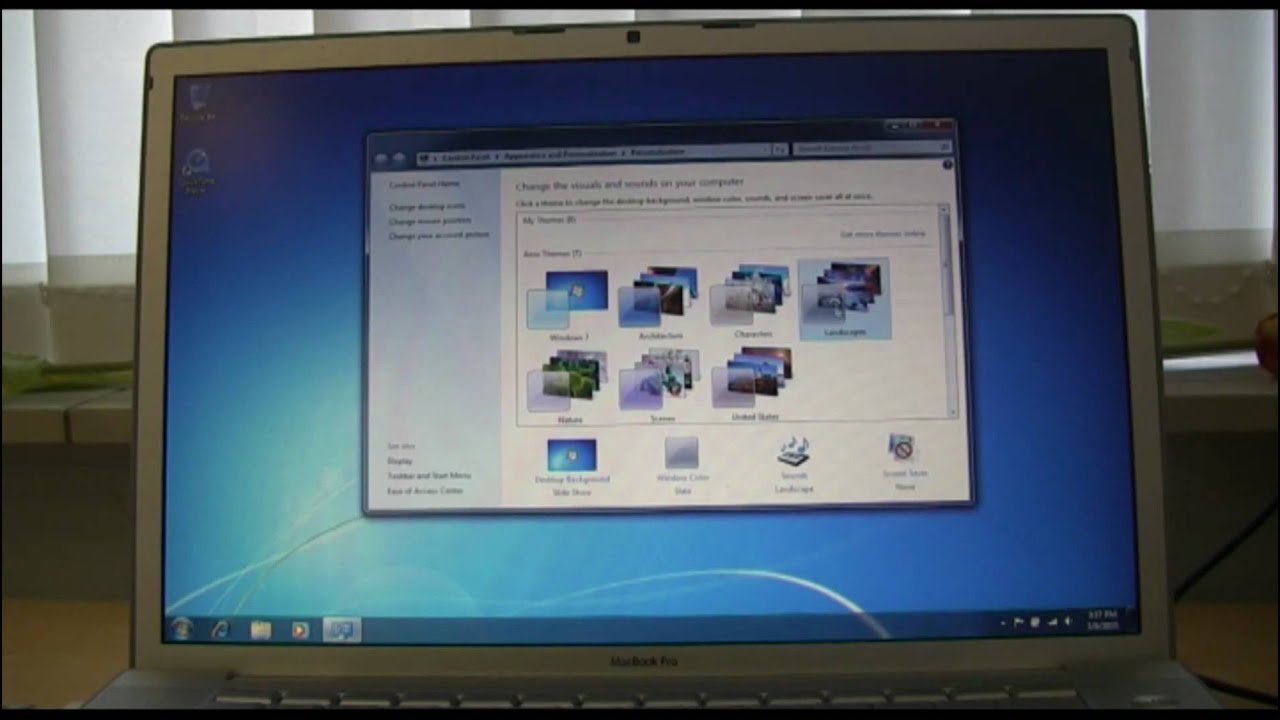
Task: Click the Get more themes online link
Action: click(x=882, y=234)
